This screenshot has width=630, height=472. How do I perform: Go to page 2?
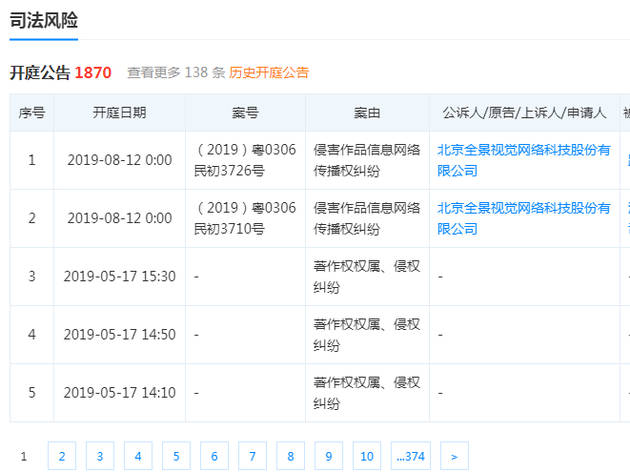(x=62, y=456)
